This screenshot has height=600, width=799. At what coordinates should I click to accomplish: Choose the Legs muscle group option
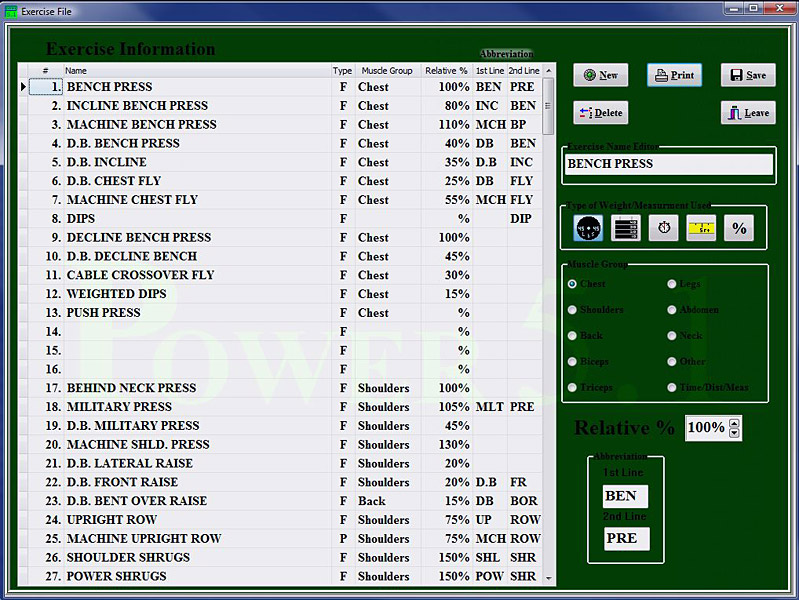click(x=672, y=284)
